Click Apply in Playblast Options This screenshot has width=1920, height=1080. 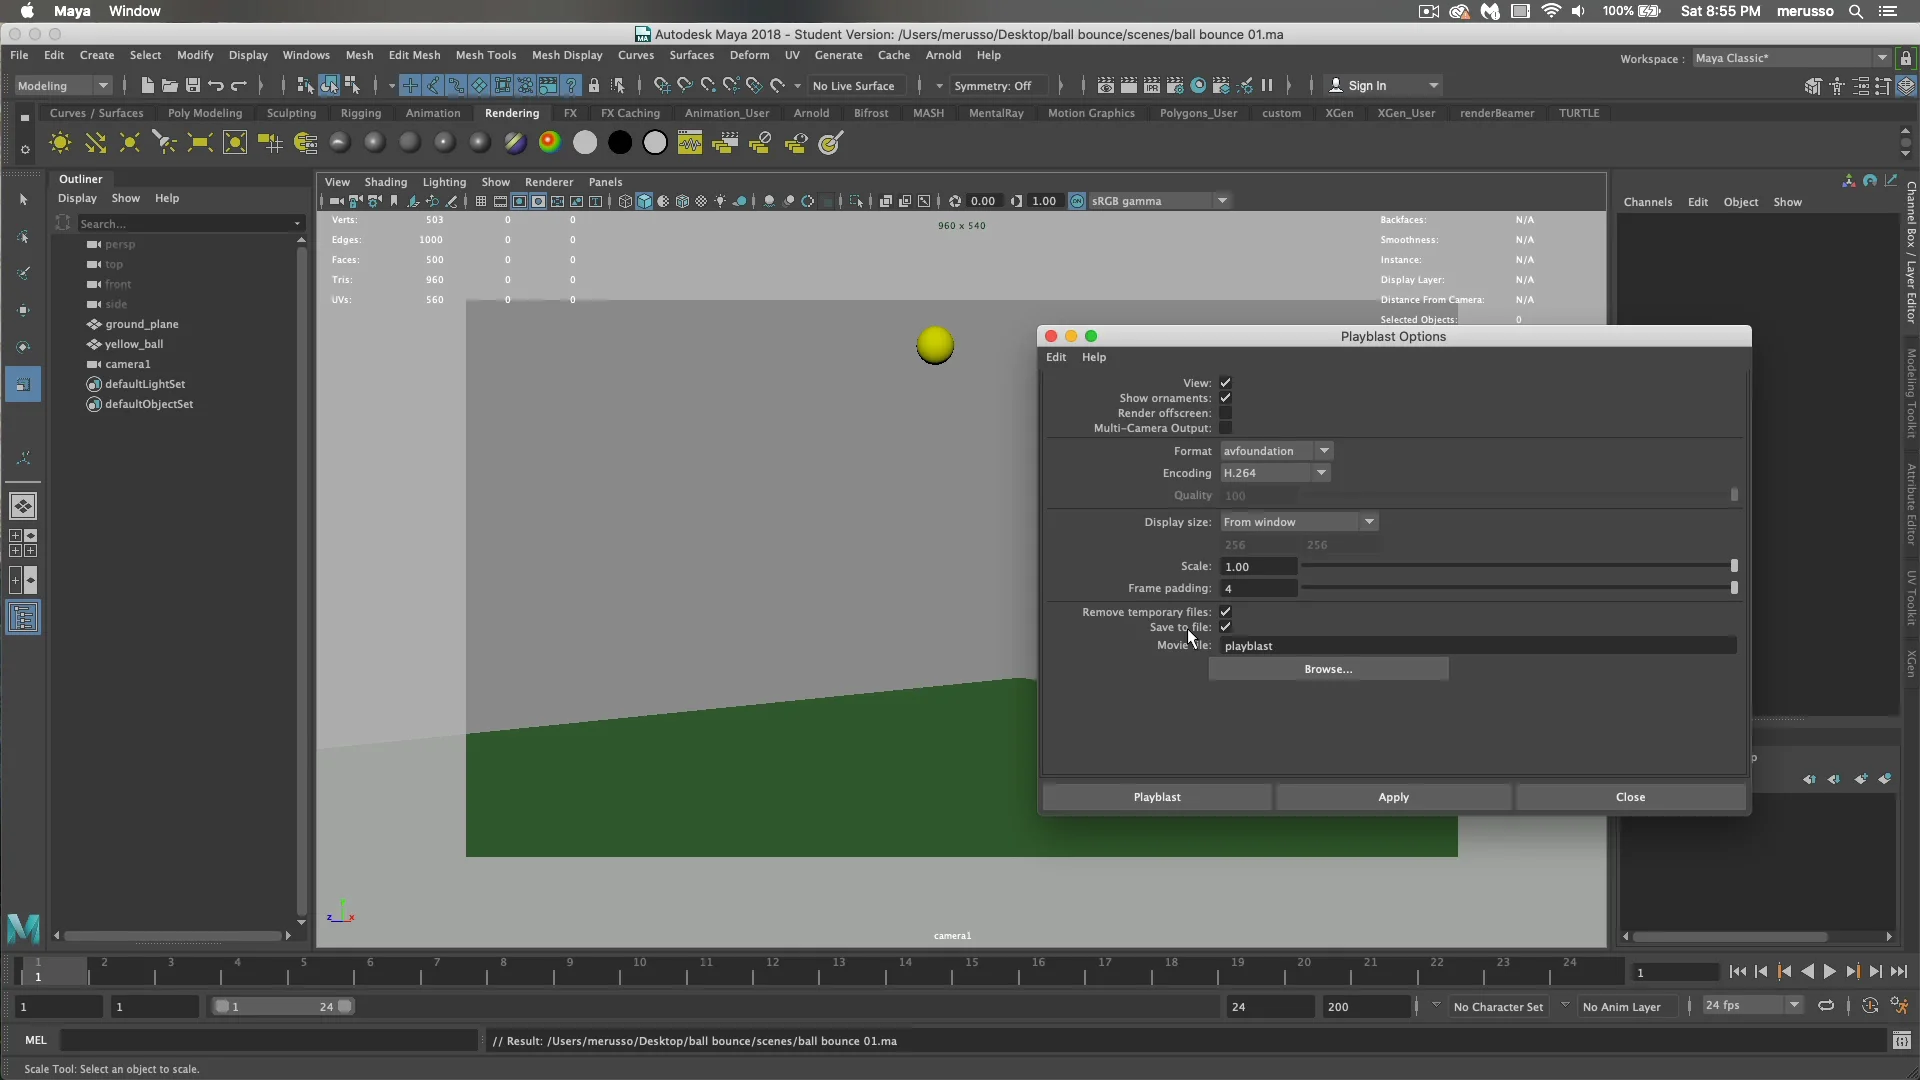1393,797
